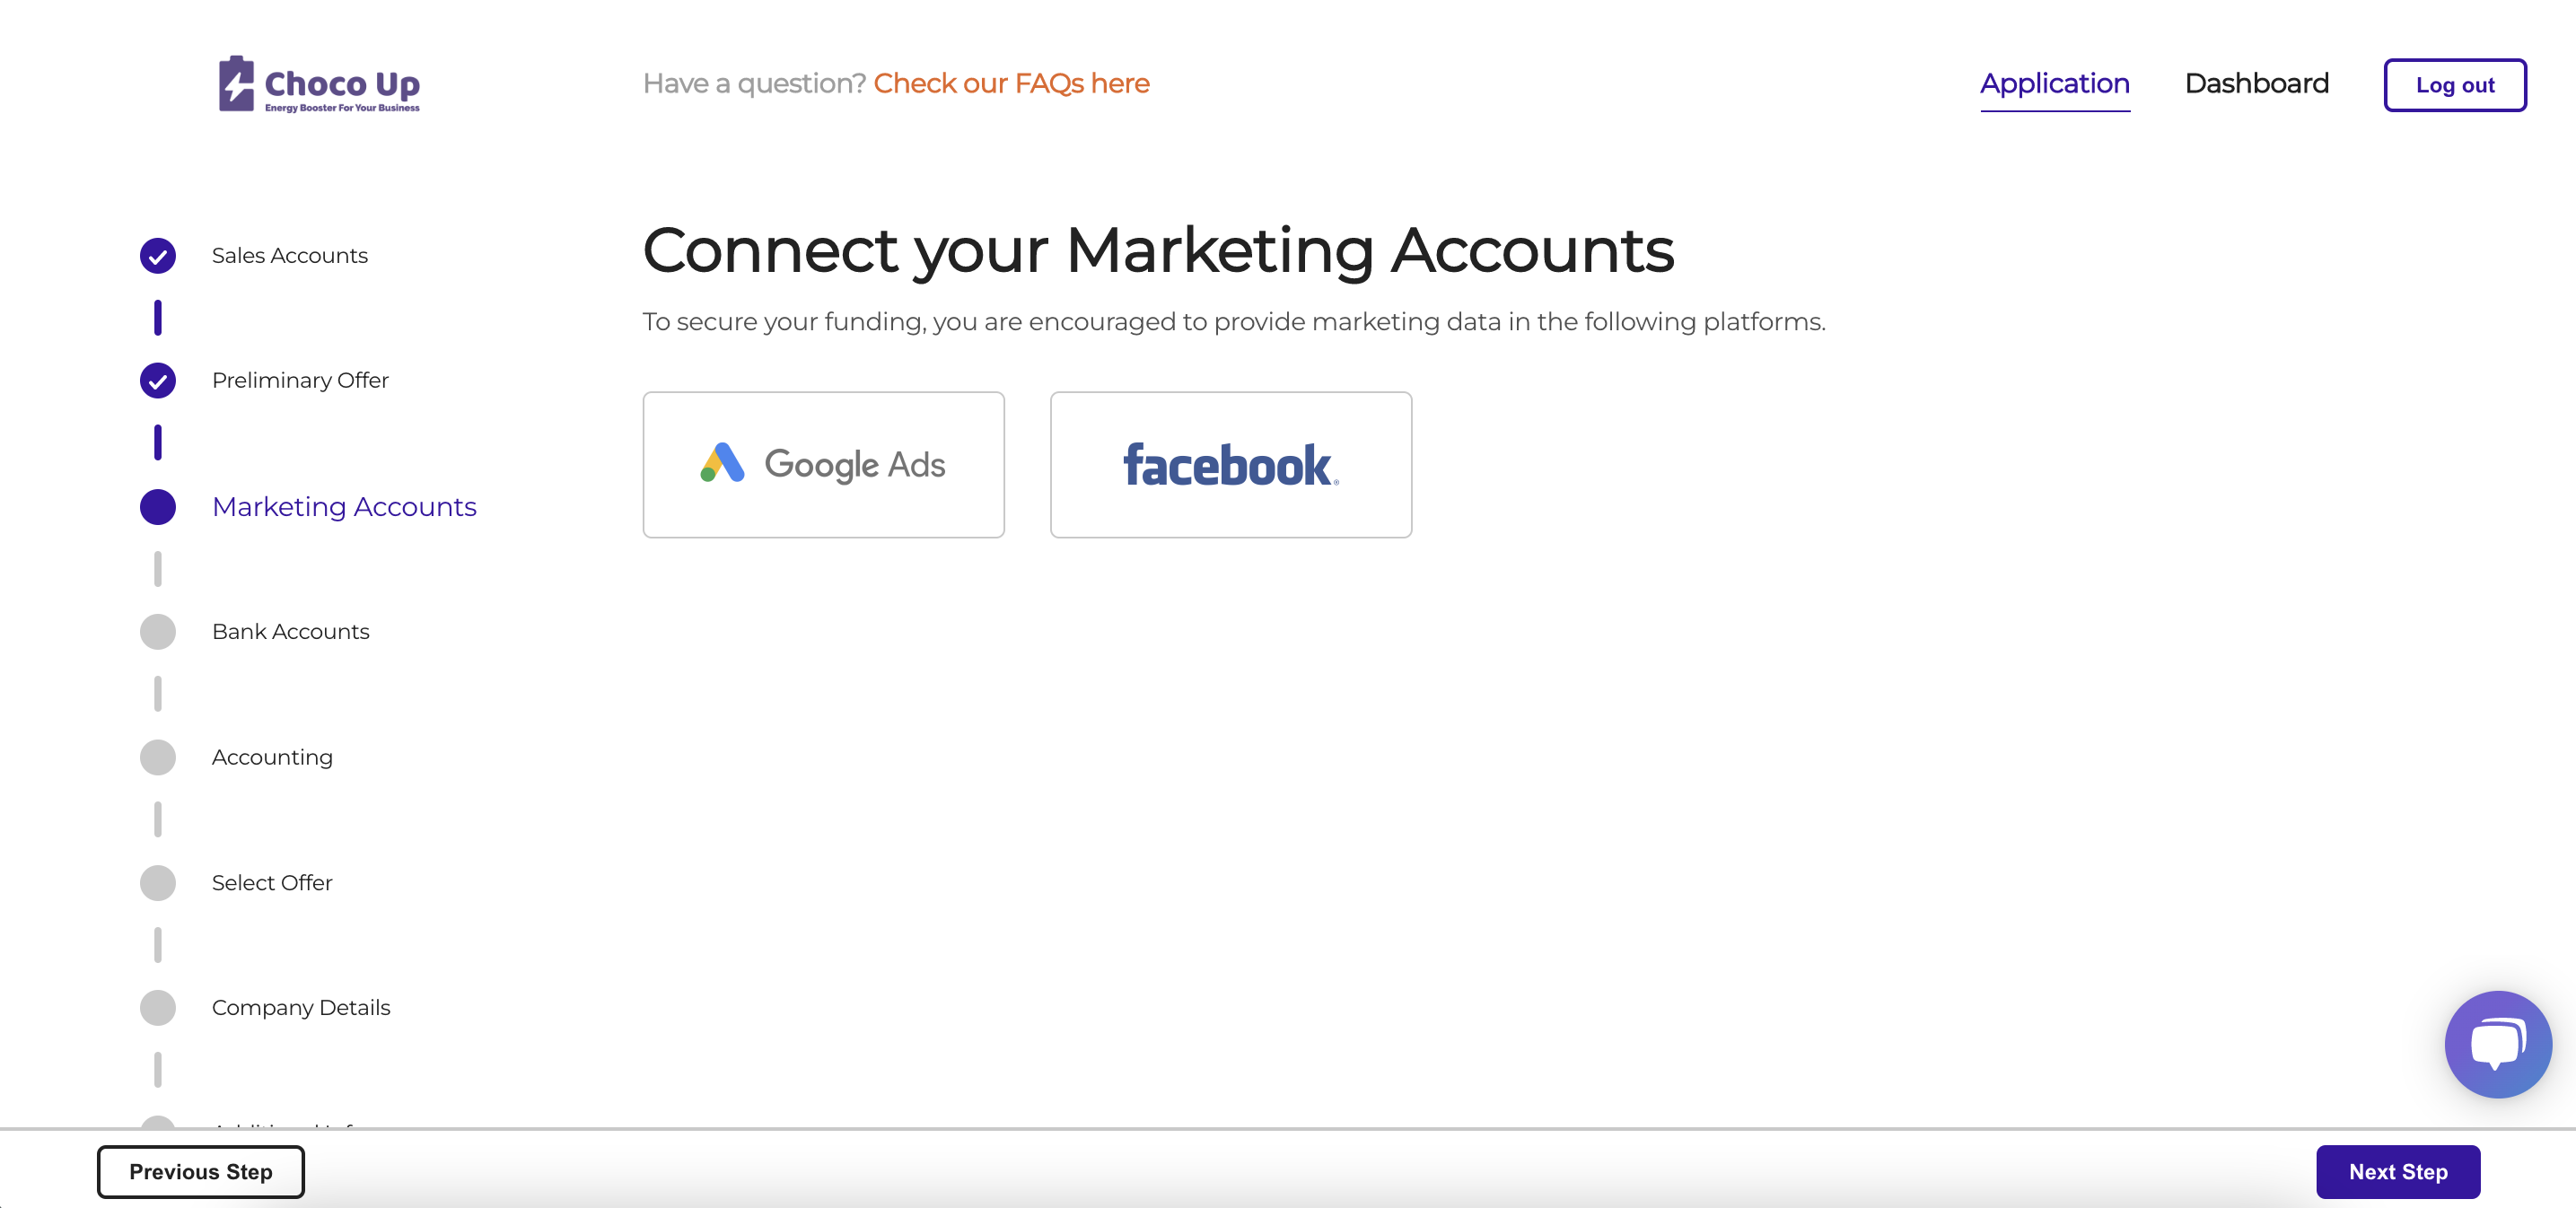The image size is (2576, 1208).
Task: Open the chat support bubble icon
Action: 2497,1043
